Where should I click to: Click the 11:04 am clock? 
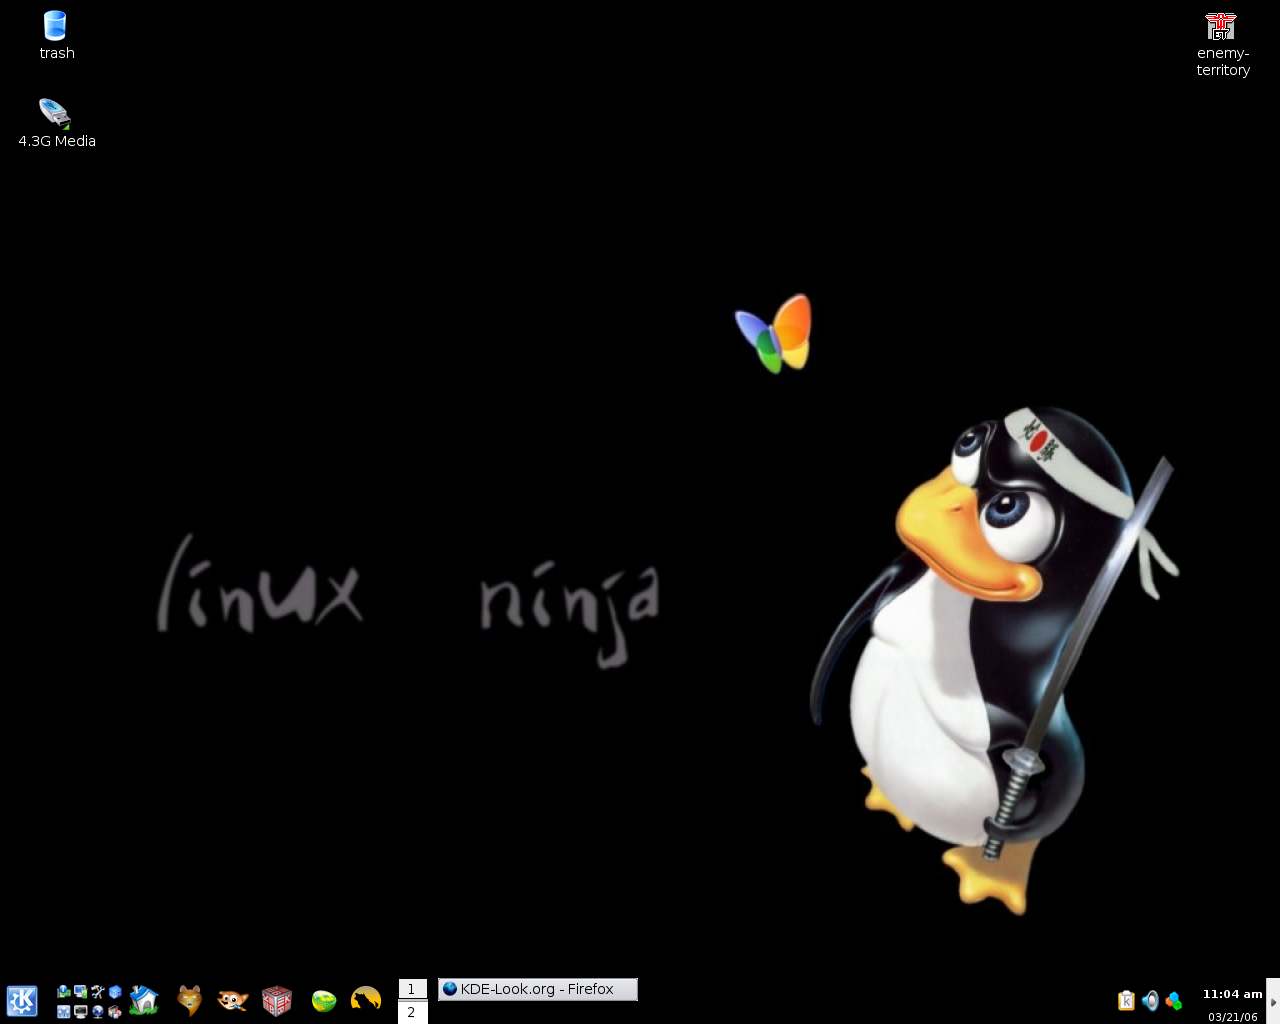[1233, 994]
